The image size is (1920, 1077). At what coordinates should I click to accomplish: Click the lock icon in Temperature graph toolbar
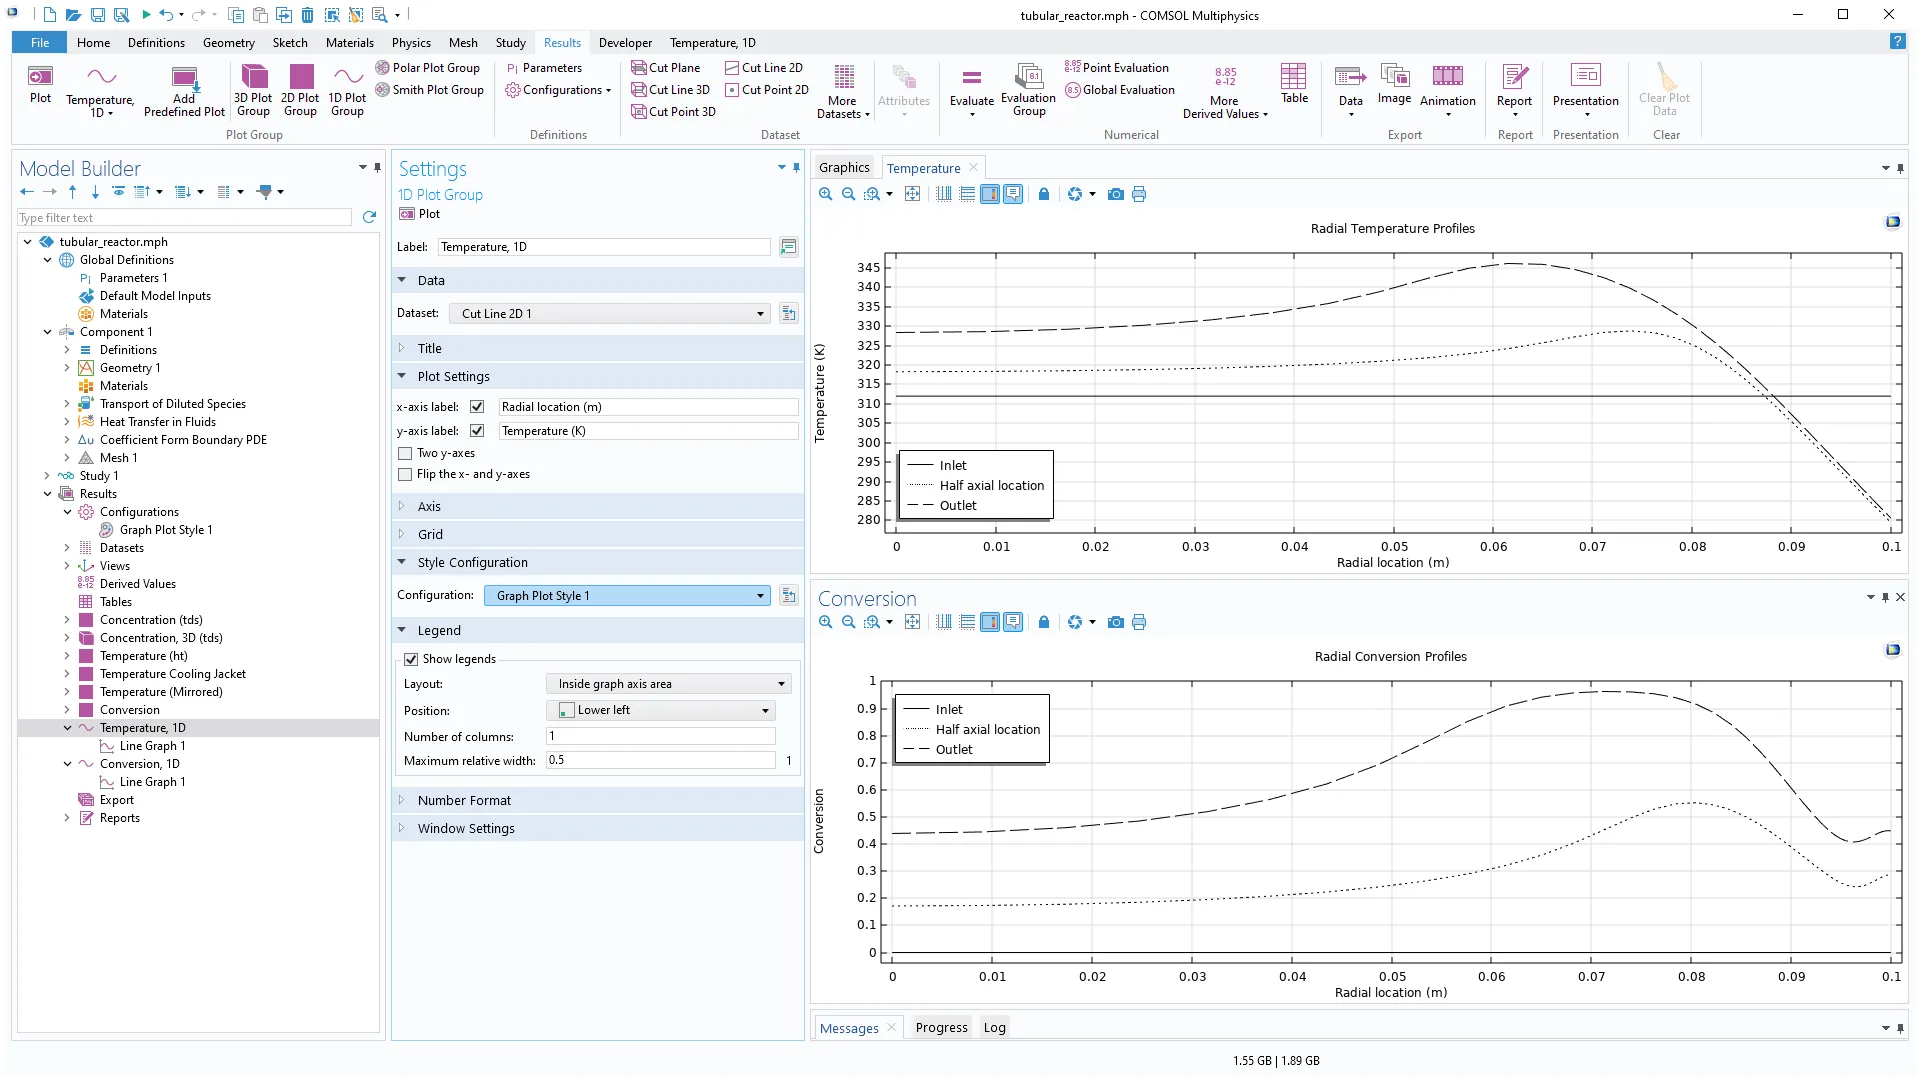(1044, 195)
